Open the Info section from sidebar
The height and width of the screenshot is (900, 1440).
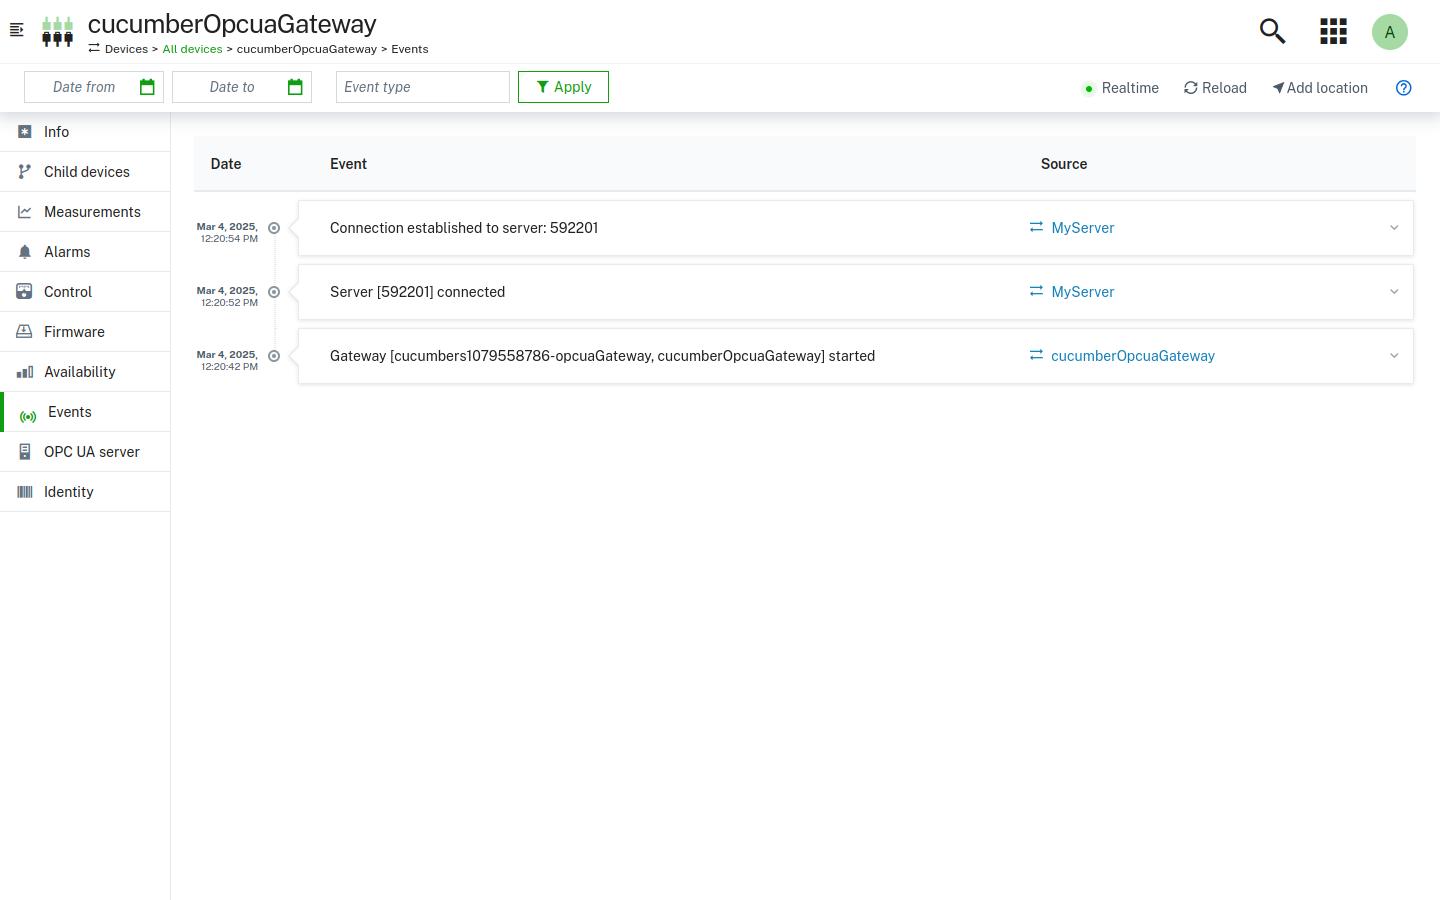[x=25, y=131]
